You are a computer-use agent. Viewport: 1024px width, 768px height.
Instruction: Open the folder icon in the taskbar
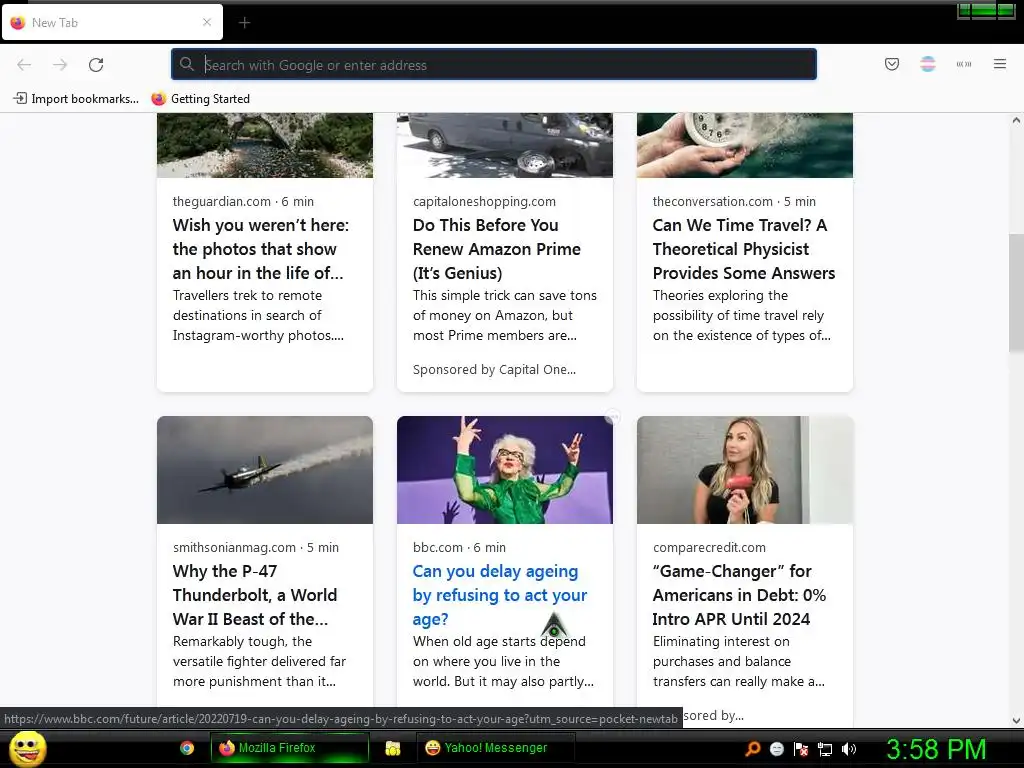click(392, 748)
